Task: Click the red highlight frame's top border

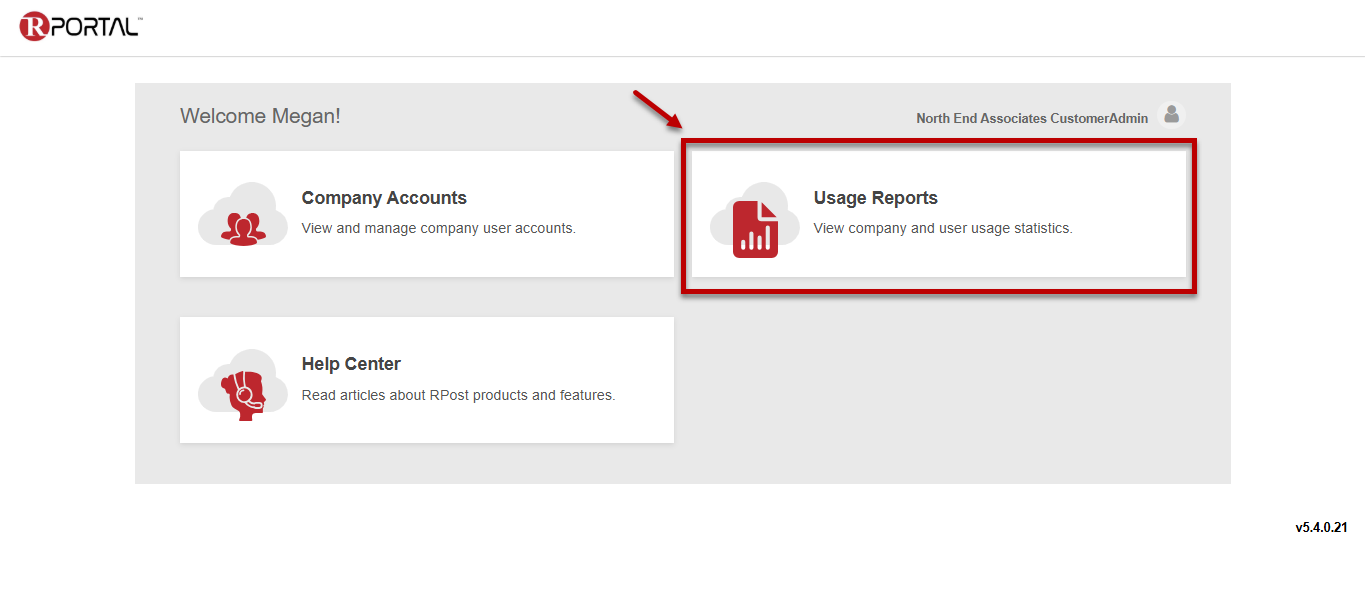Action: [x=938, y=142]
